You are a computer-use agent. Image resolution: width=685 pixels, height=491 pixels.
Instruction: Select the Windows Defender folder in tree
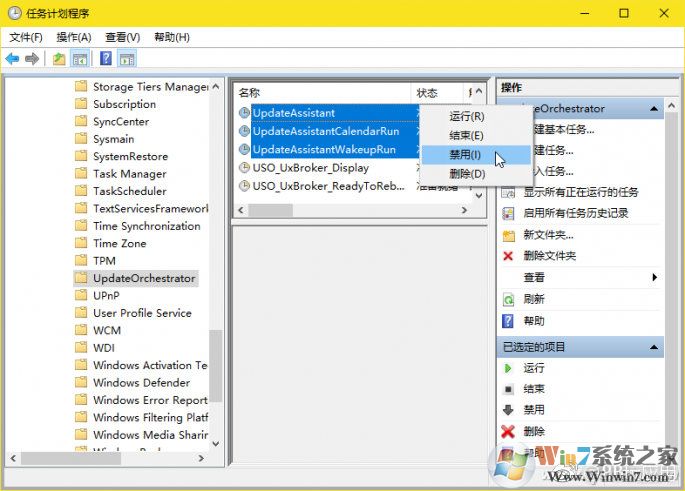click(142, 383)
